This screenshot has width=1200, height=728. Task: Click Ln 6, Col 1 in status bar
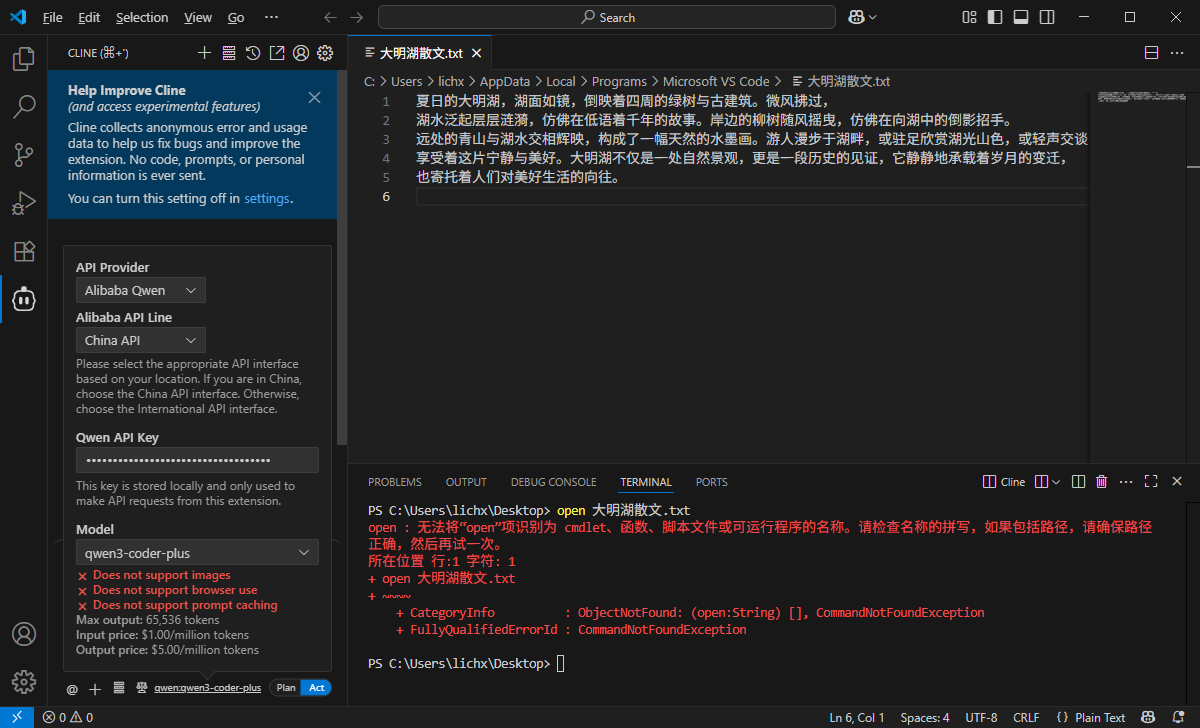point(857,717)
